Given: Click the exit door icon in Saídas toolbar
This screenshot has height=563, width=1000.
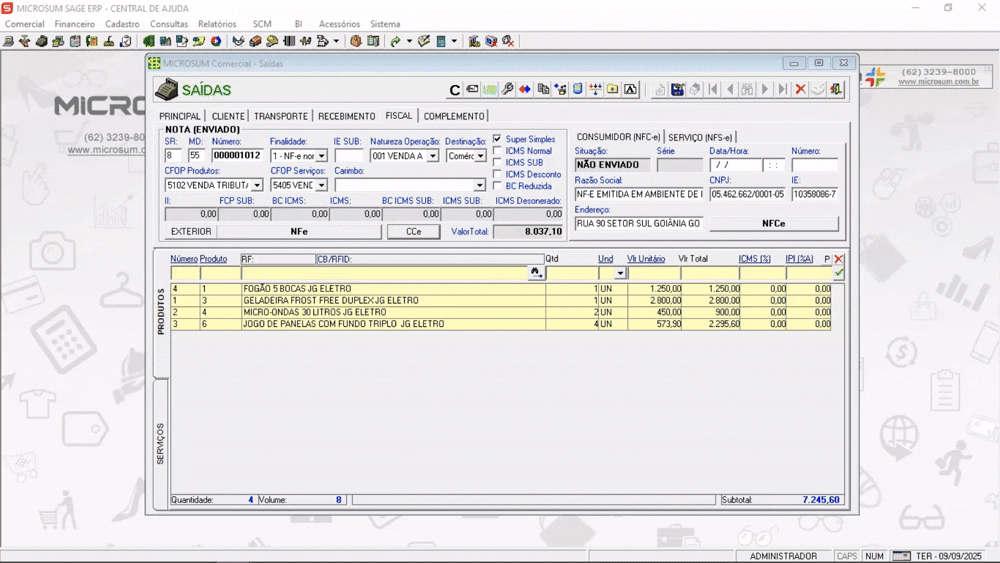Looking at the screenshot, I should (836, 90).
